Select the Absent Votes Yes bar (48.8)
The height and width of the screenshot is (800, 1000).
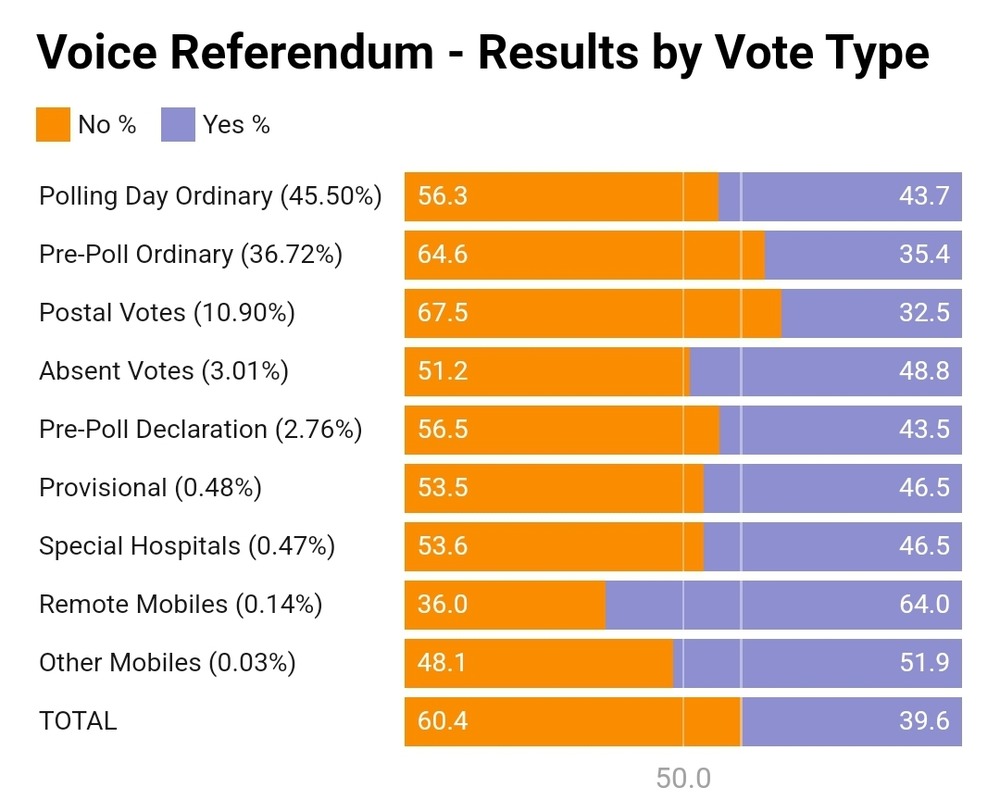tap(826, 371)
